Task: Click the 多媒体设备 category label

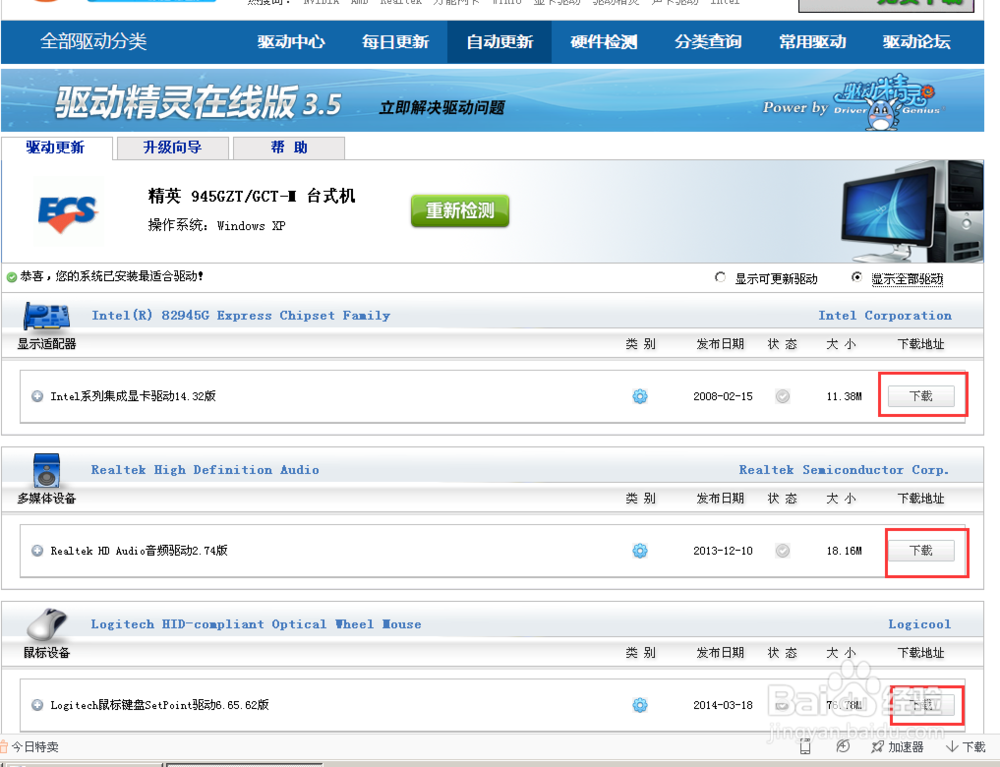Action: pyautogui.click(x=47, y=499)
